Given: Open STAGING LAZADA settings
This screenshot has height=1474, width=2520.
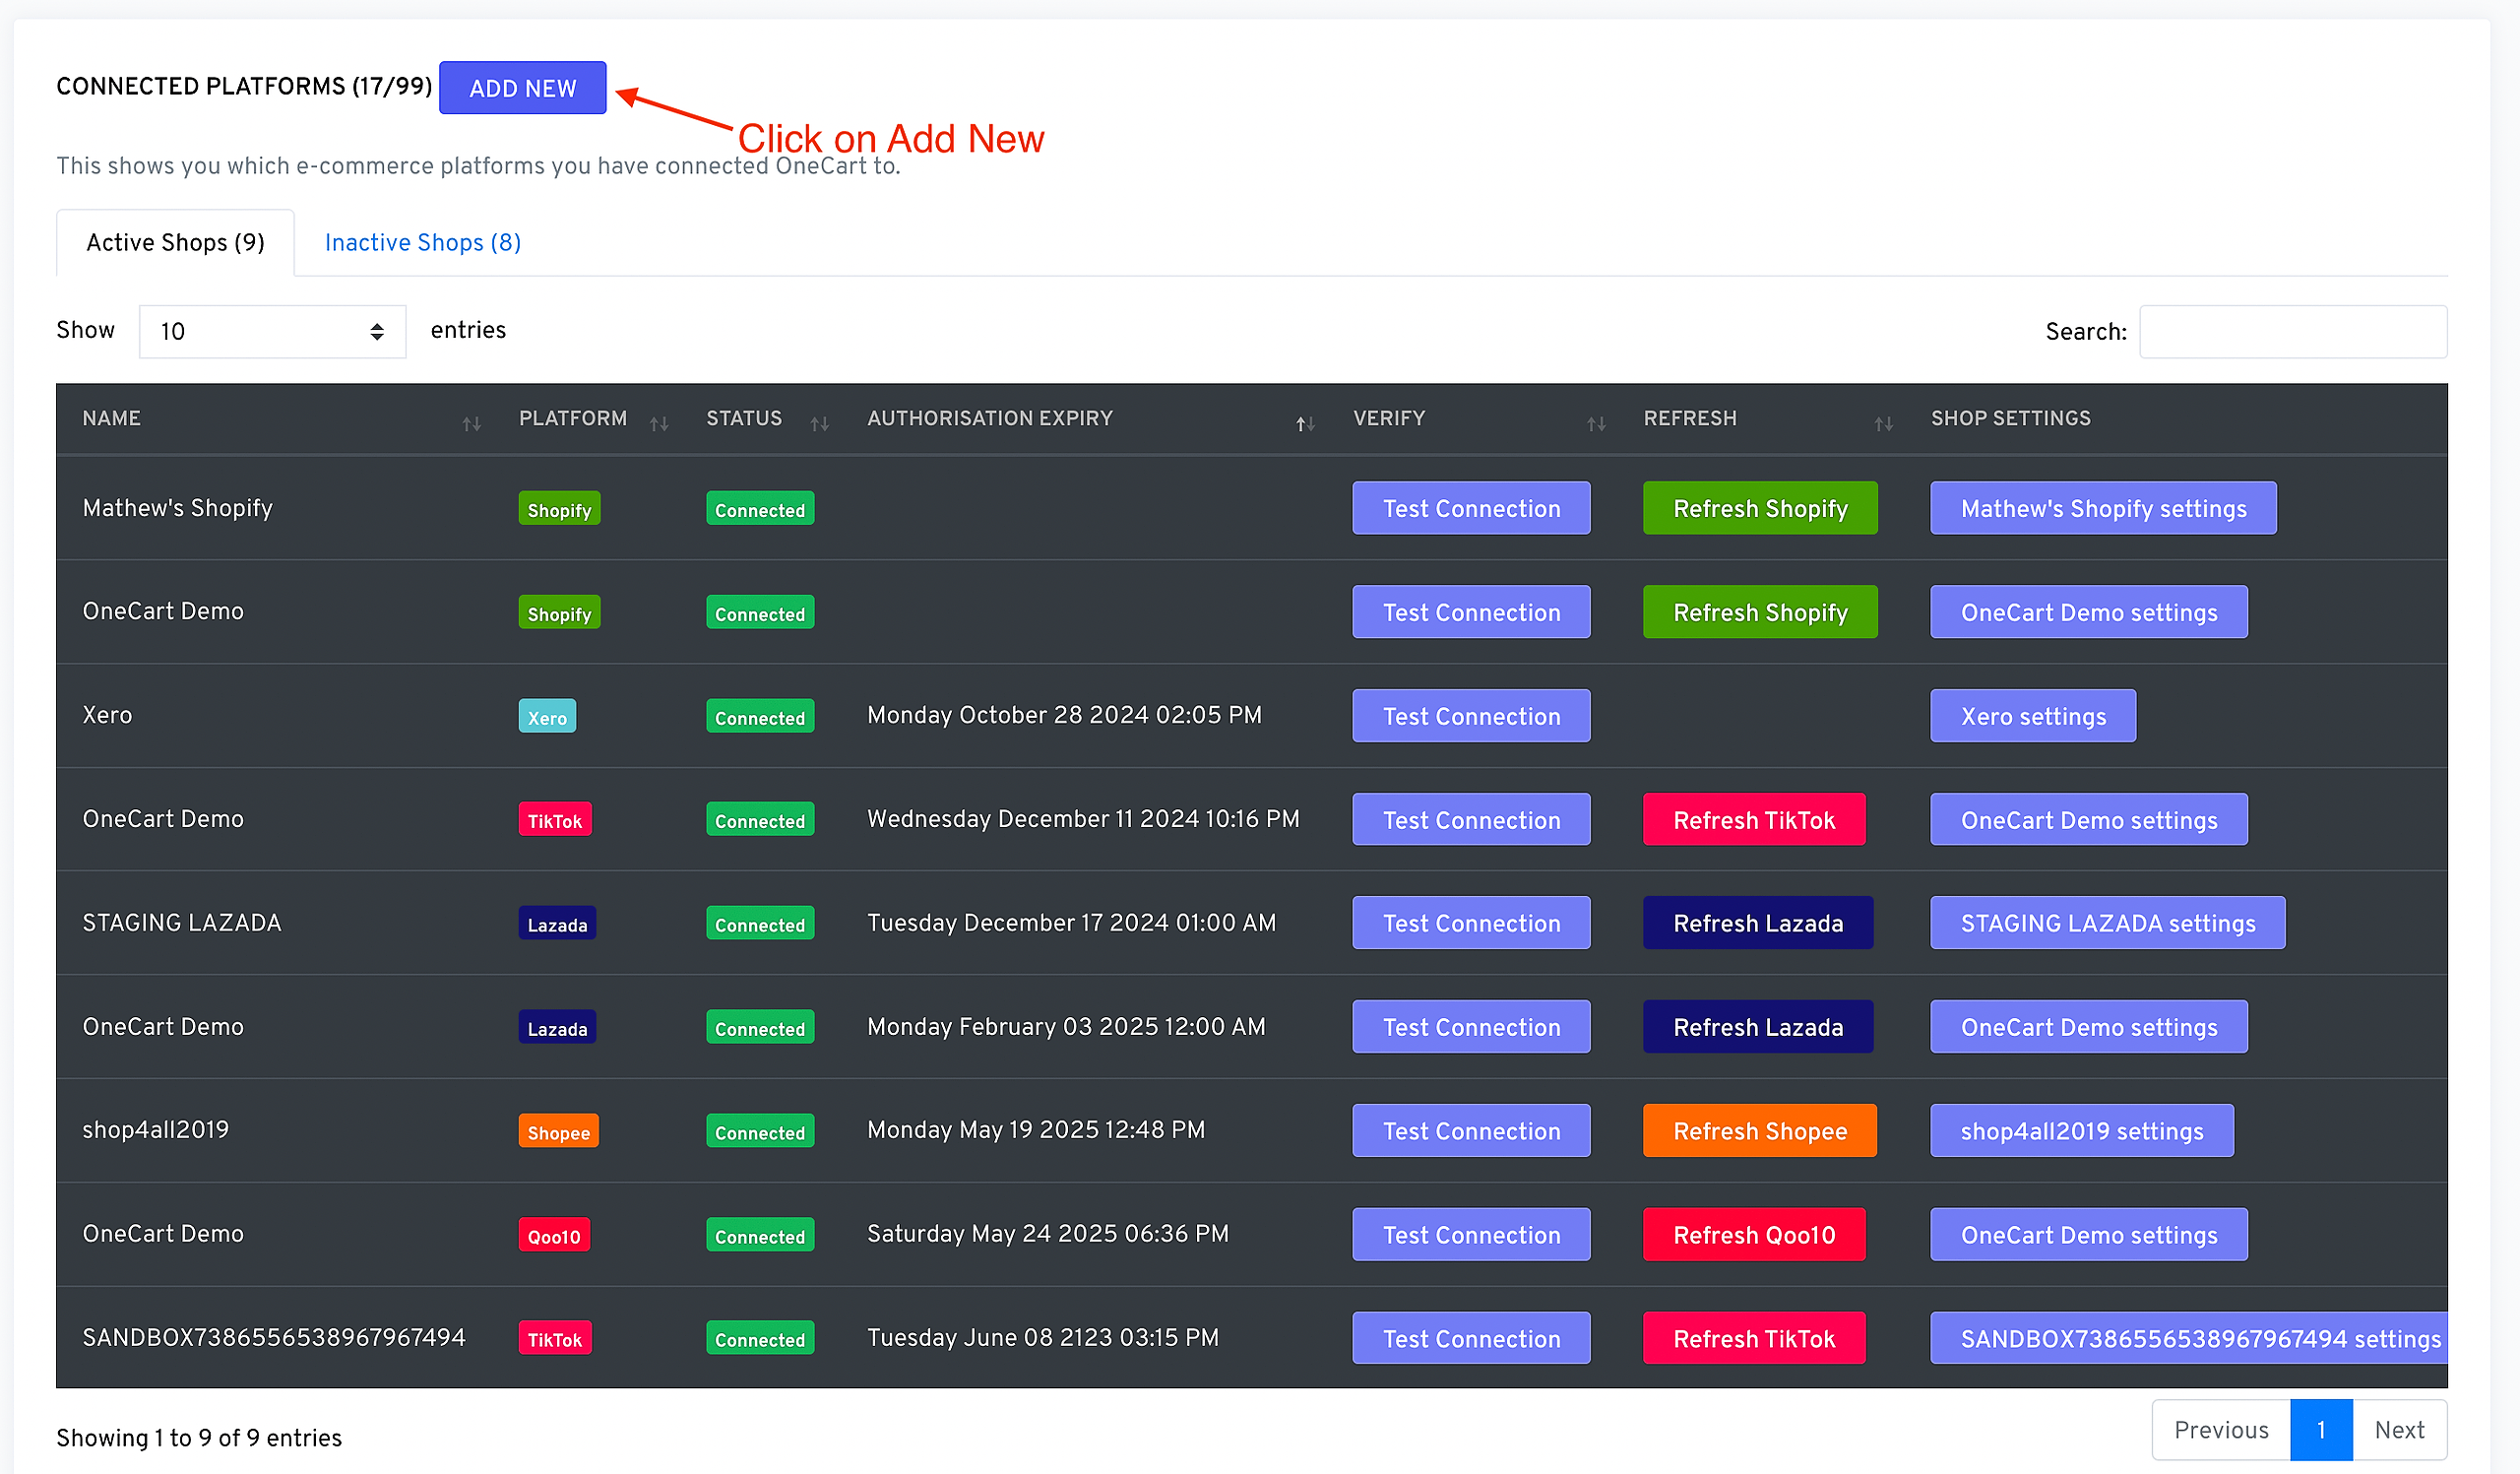Looking at the screenshot, I should point(2106,924).
